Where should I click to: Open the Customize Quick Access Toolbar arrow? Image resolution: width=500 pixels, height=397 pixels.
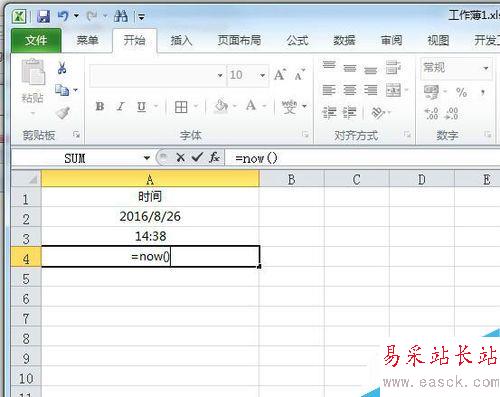[142, 16]
